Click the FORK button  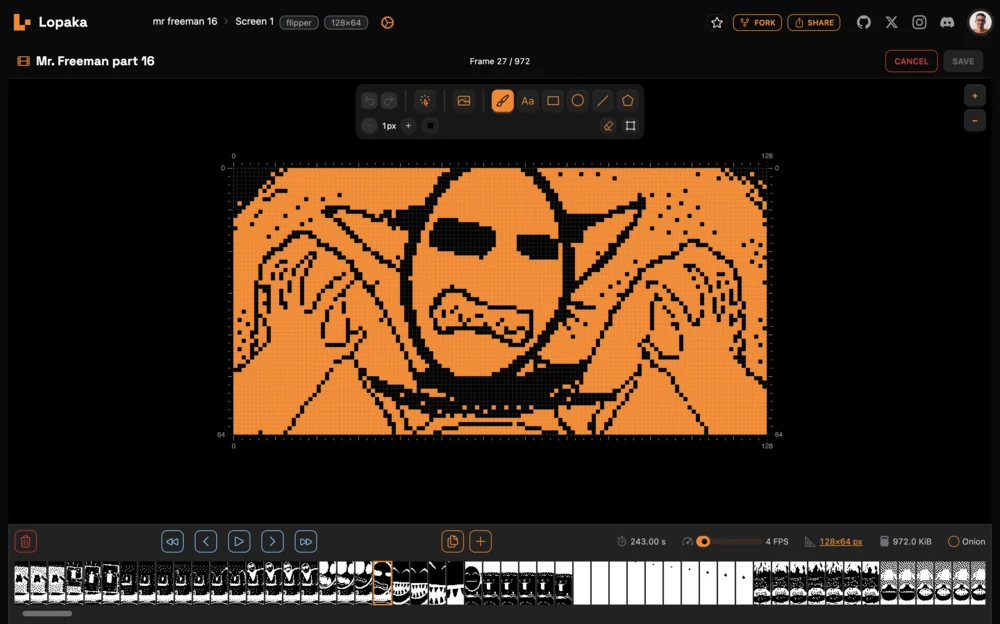tap(757, 22)
